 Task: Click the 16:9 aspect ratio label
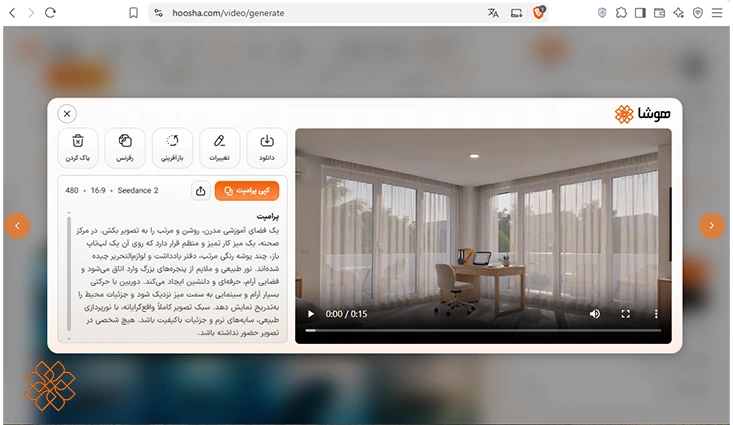98,190
